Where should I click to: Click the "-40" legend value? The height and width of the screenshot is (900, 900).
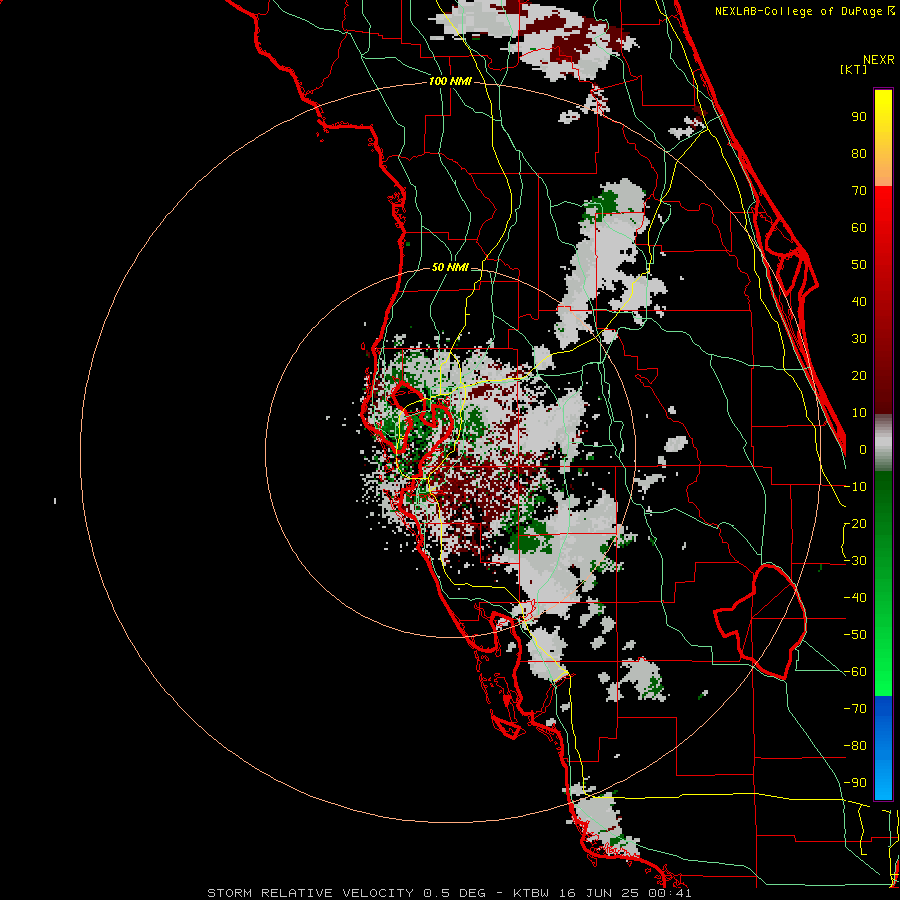[855, 598]
